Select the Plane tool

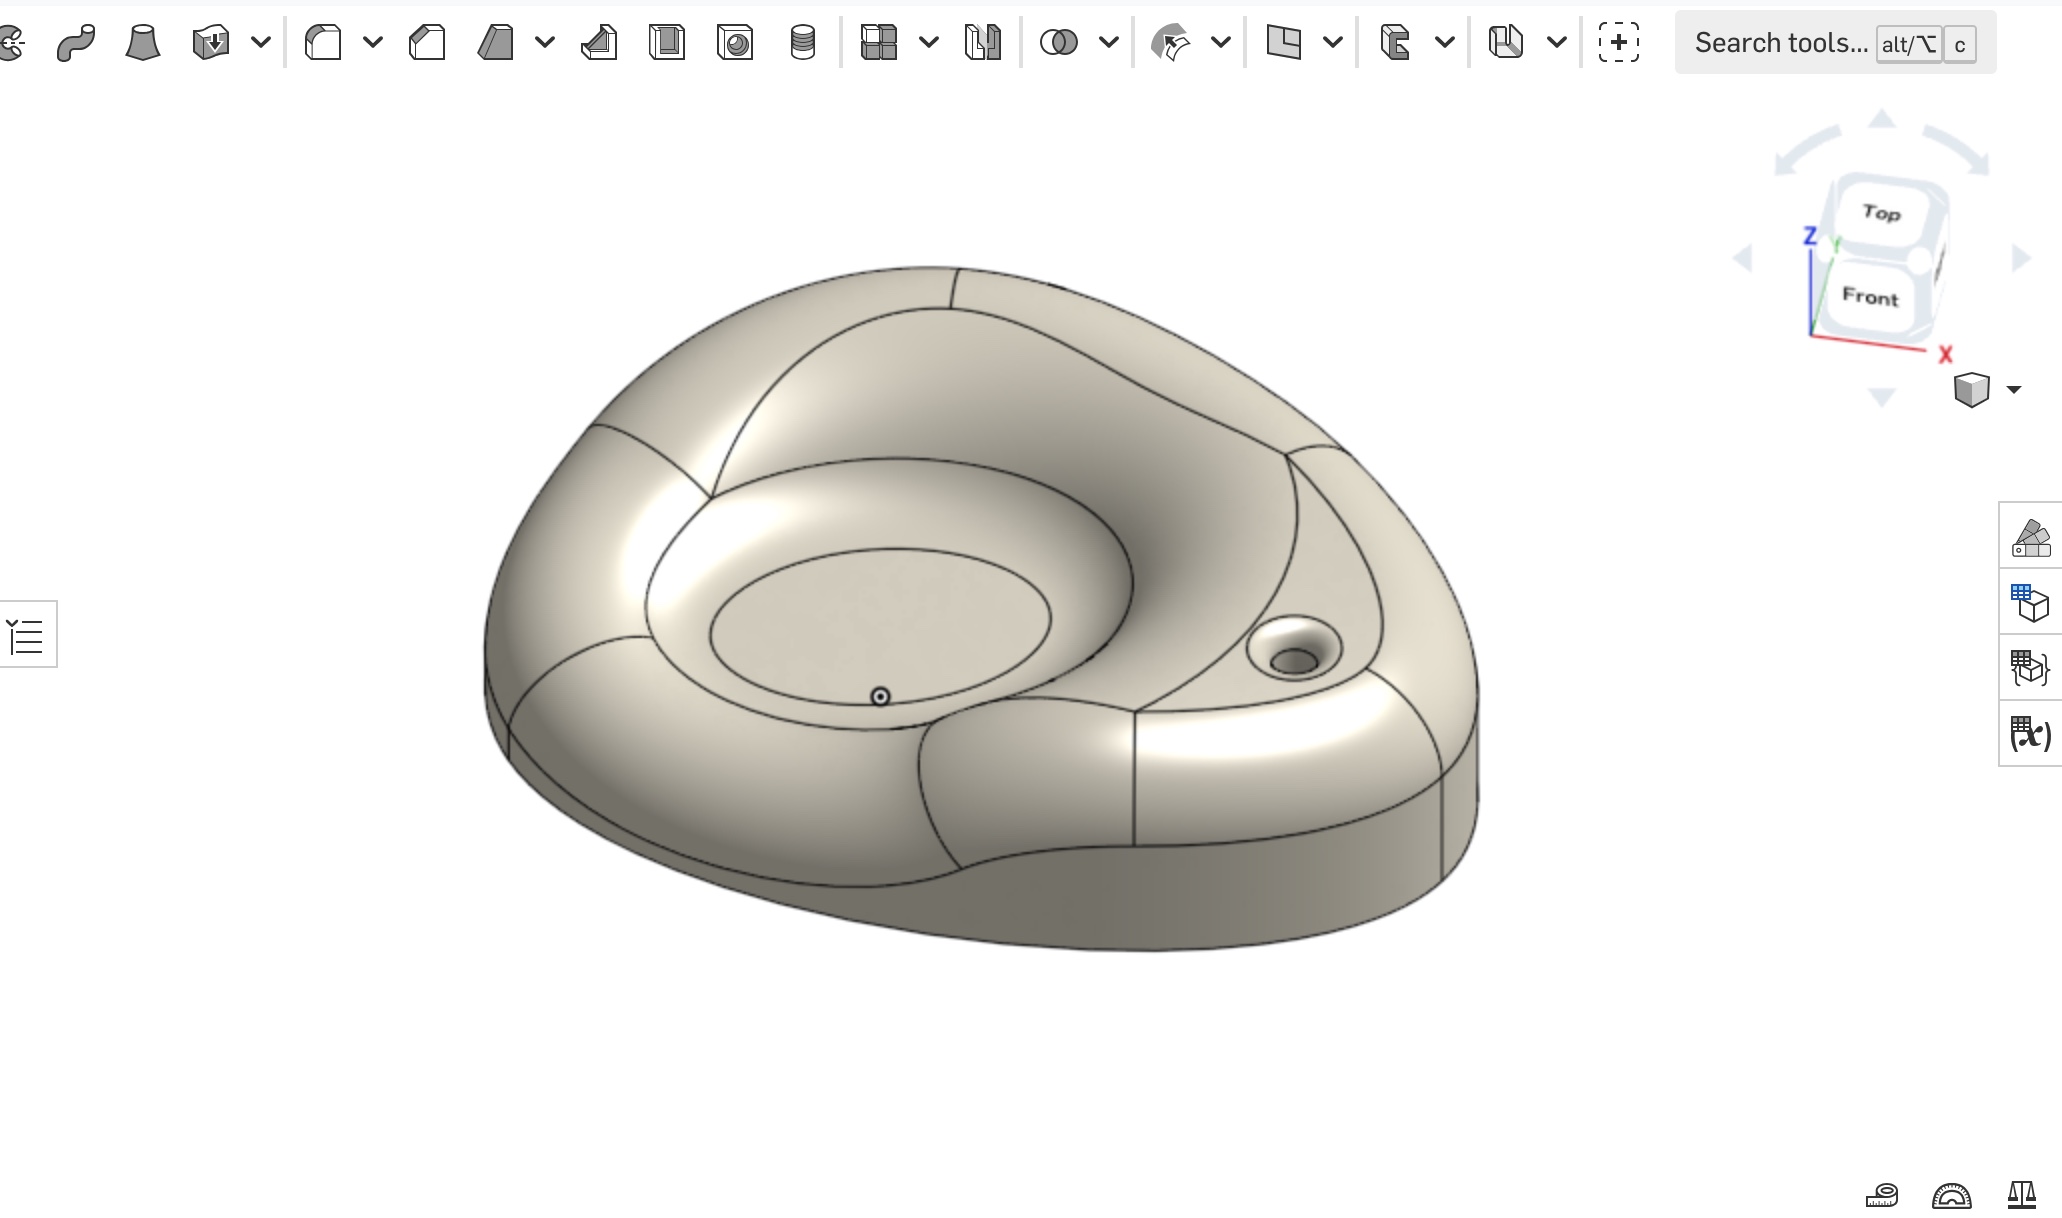[x=1283, y=42]
